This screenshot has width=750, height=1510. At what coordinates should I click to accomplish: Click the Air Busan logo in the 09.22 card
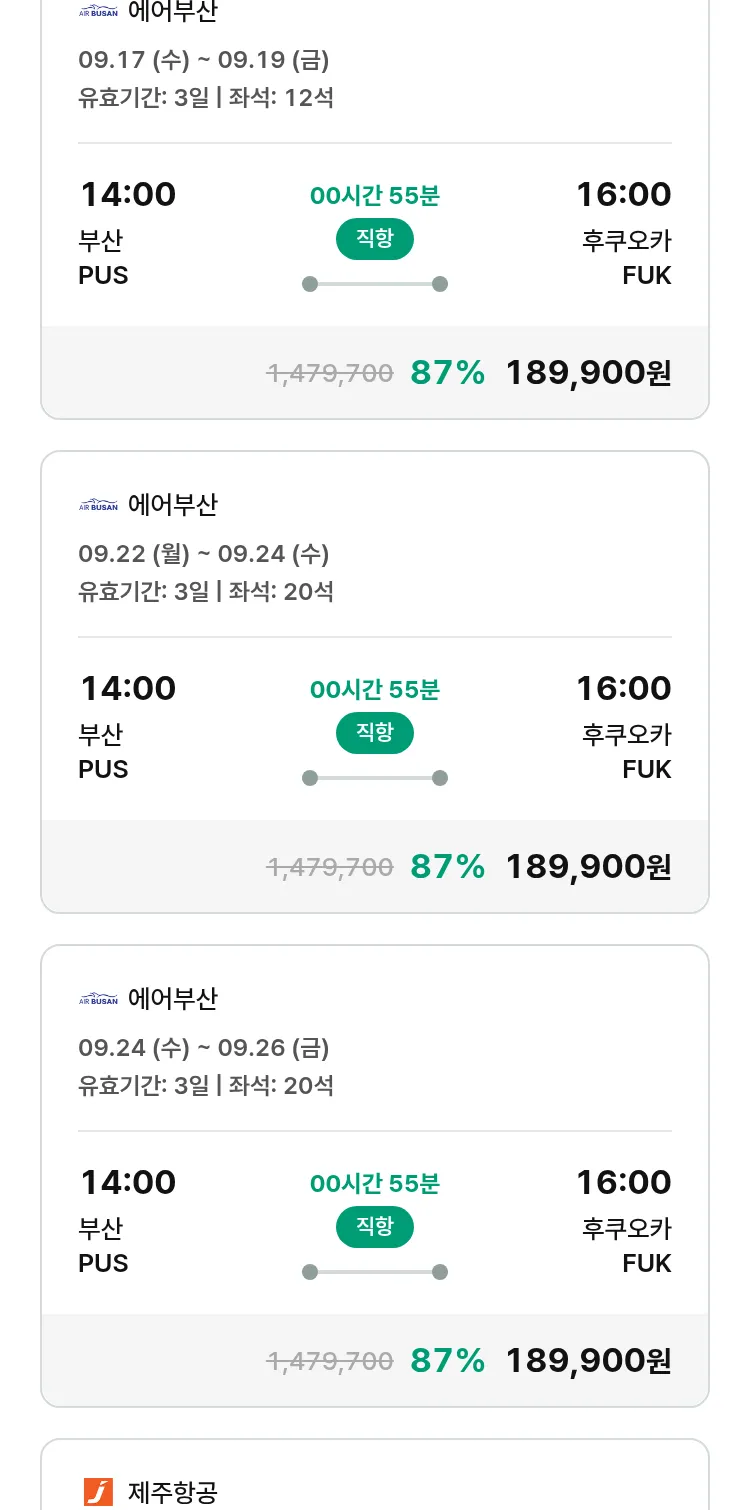[x=98, y=505]
